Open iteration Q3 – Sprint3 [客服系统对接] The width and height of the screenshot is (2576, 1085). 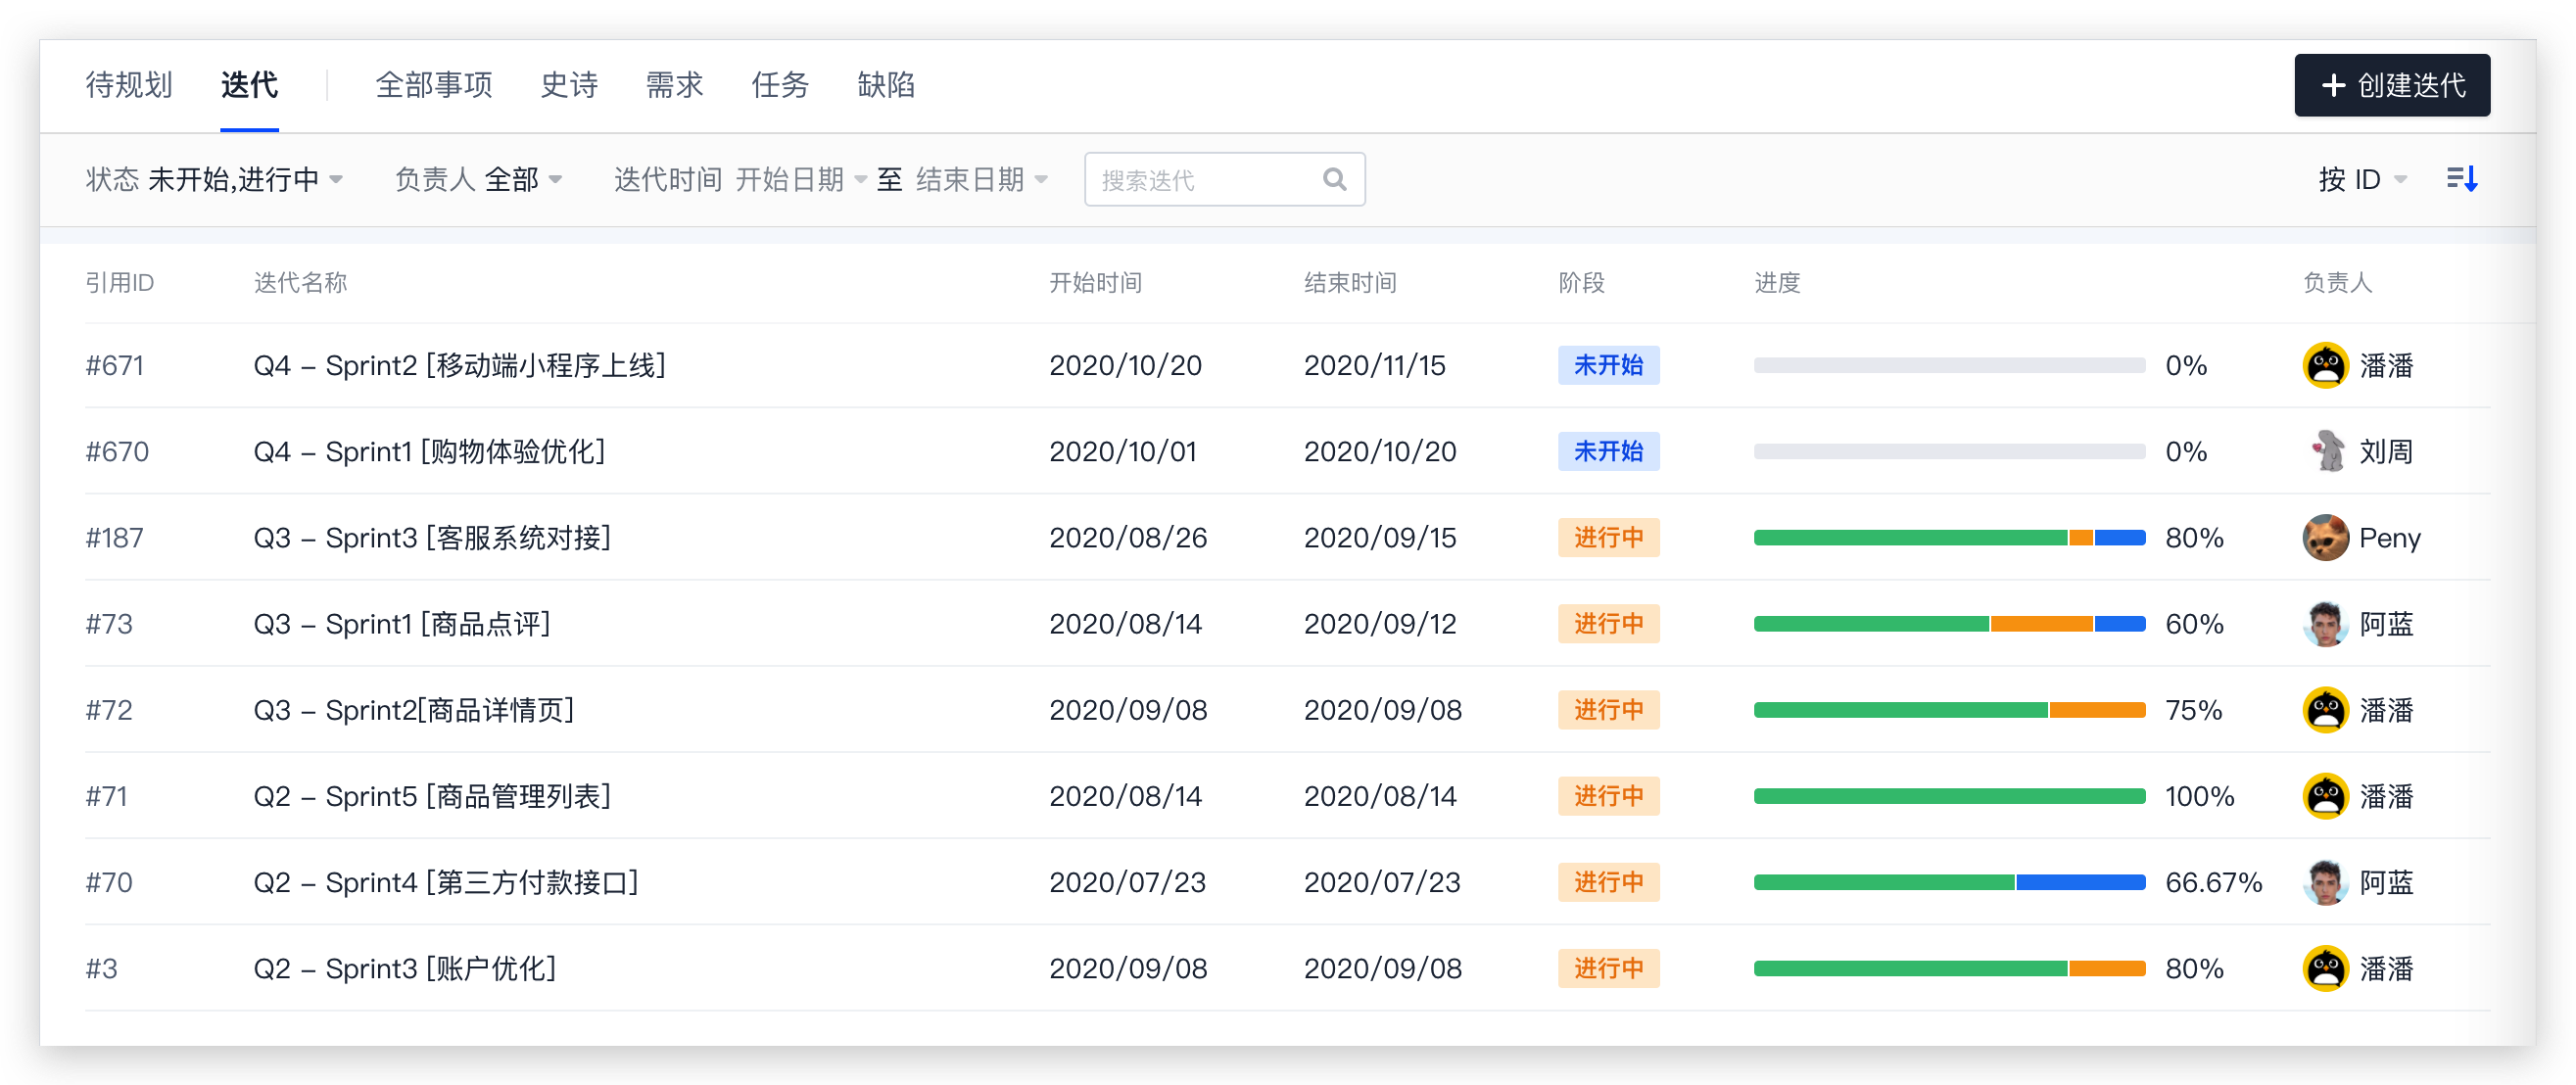pos(432,538)
